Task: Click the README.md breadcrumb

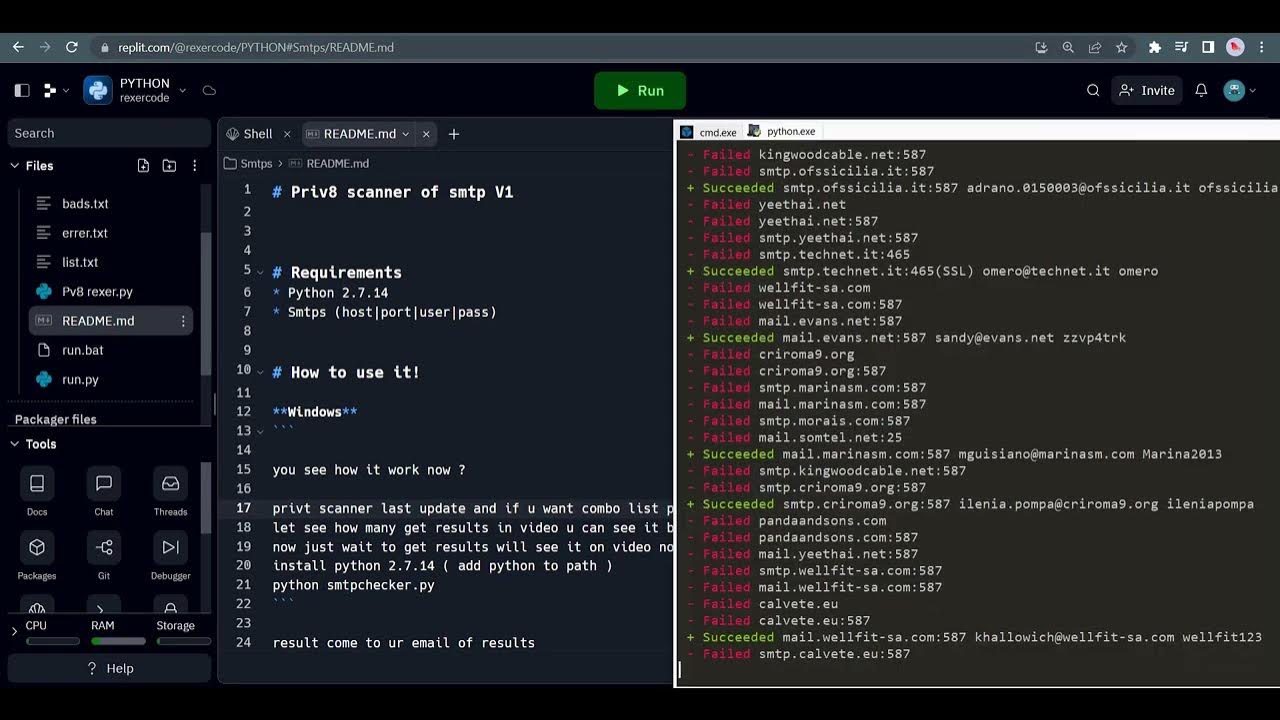Action: pyautogui.click(x=330, y=163)
